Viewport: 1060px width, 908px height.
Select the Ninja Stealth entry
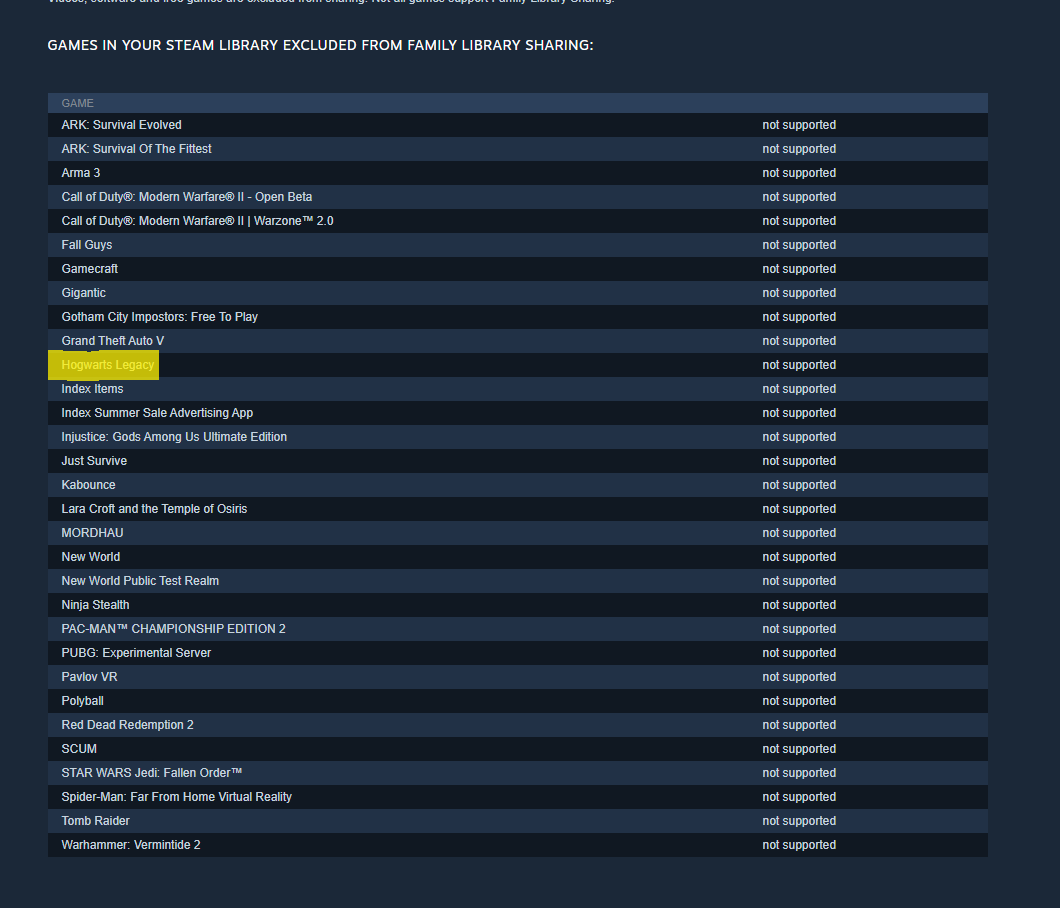95,605
